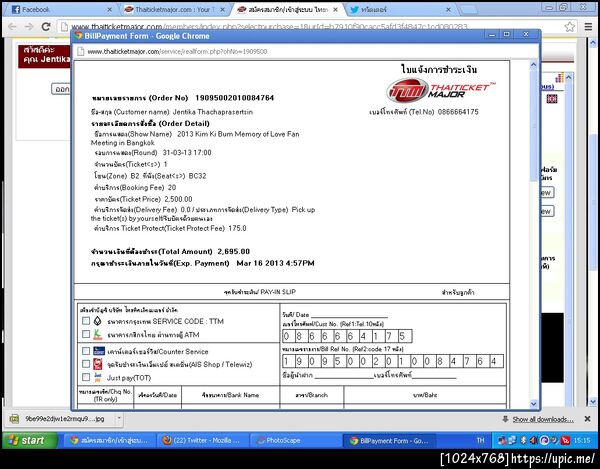Viewport: 600px width, 469px height.
Task: Click the Branch column header
Action: point(311,395)
